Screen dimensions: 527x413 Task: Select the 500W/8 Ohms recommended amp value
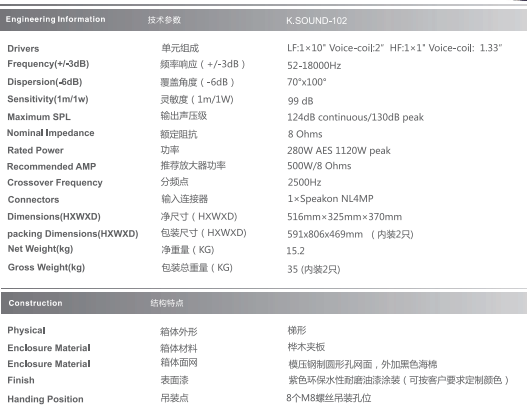[x=319, y=166]
